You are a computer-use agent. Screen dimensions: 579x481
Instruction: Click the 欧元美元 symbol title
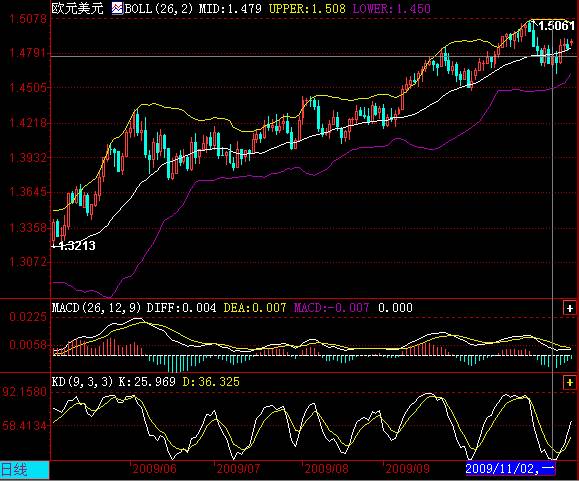point(77,8)
